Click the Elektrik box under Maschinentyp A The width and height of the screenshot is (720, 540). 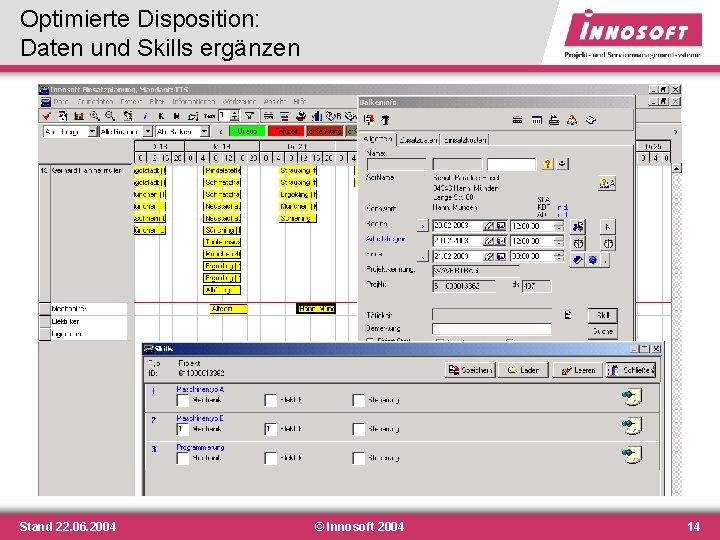pyautogui.click(x=271, y=400)
